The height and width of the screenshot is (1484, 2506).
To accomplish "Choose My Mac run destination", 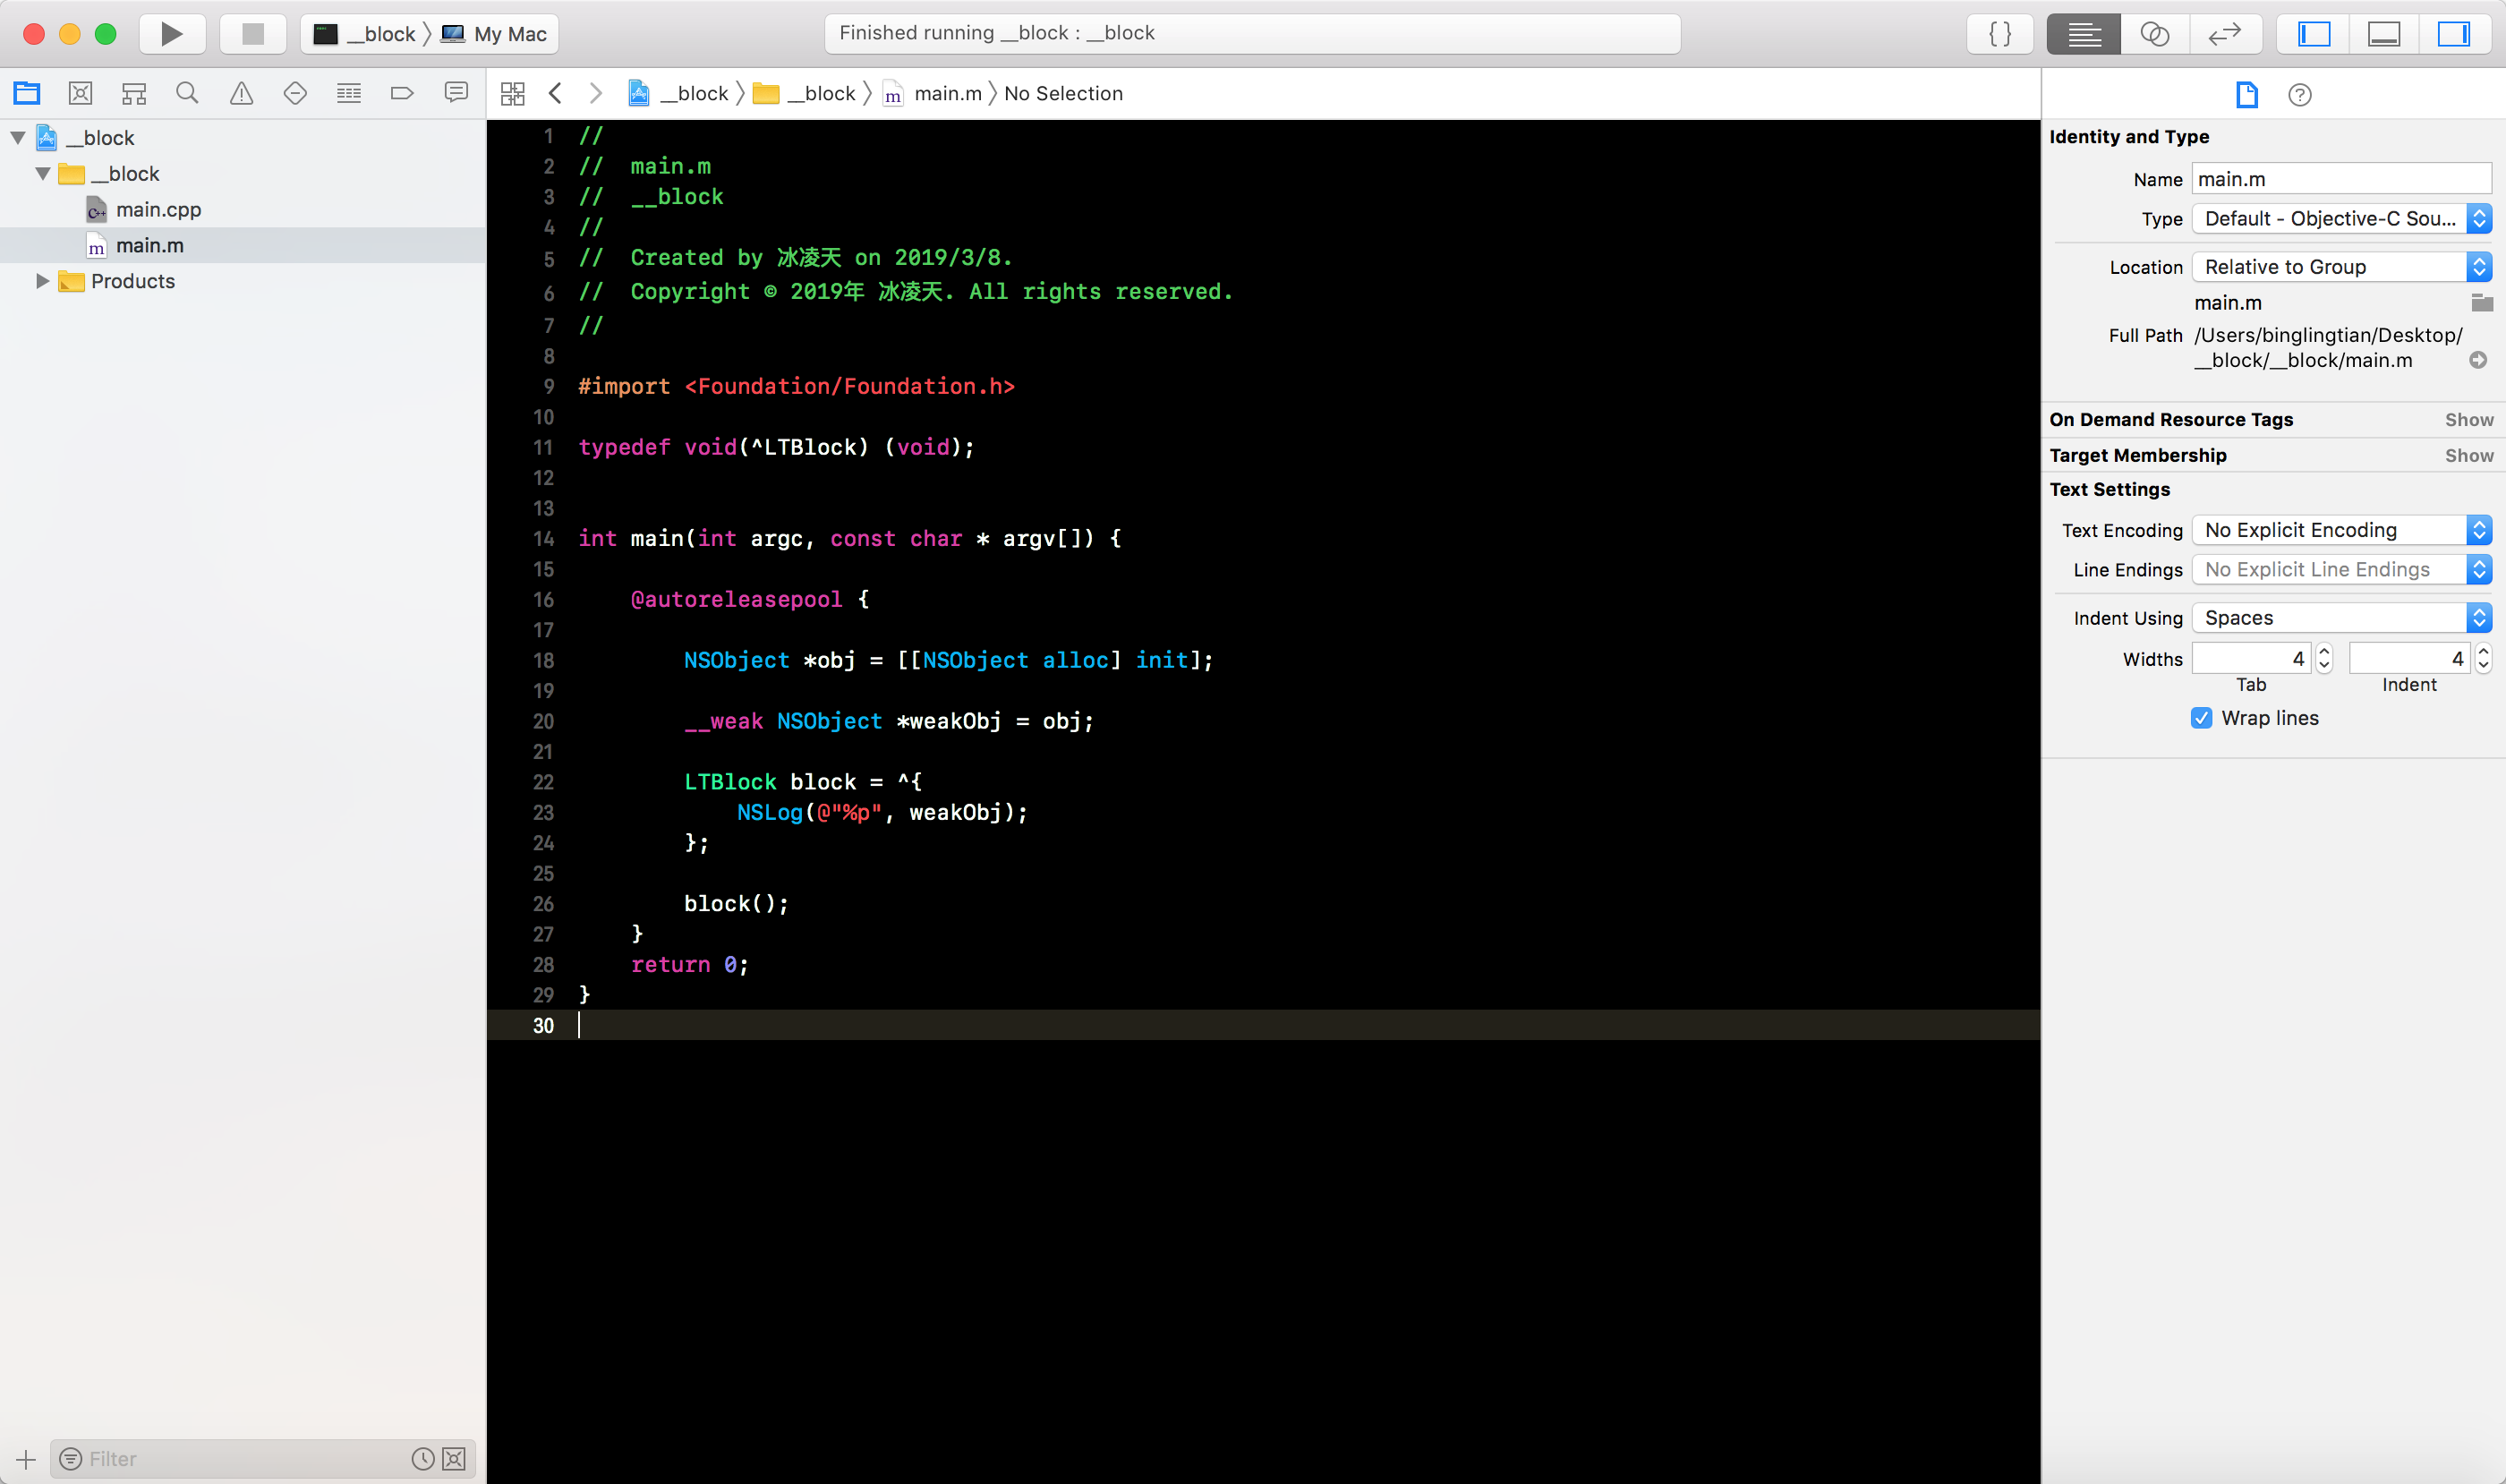I will coord(495,34).
